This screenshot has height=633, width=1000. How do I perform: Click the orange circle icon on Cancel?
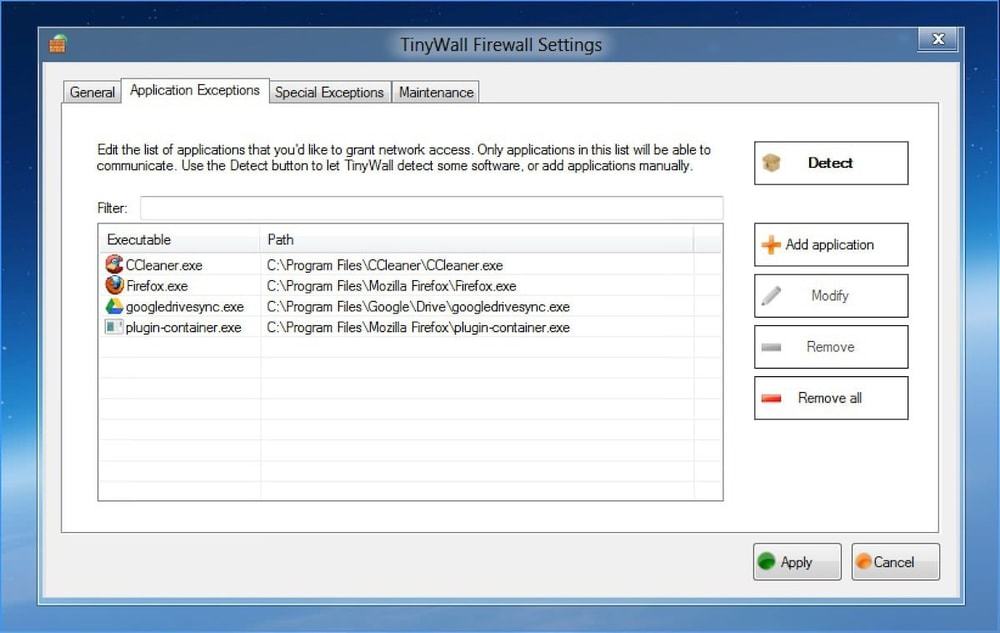864,562
